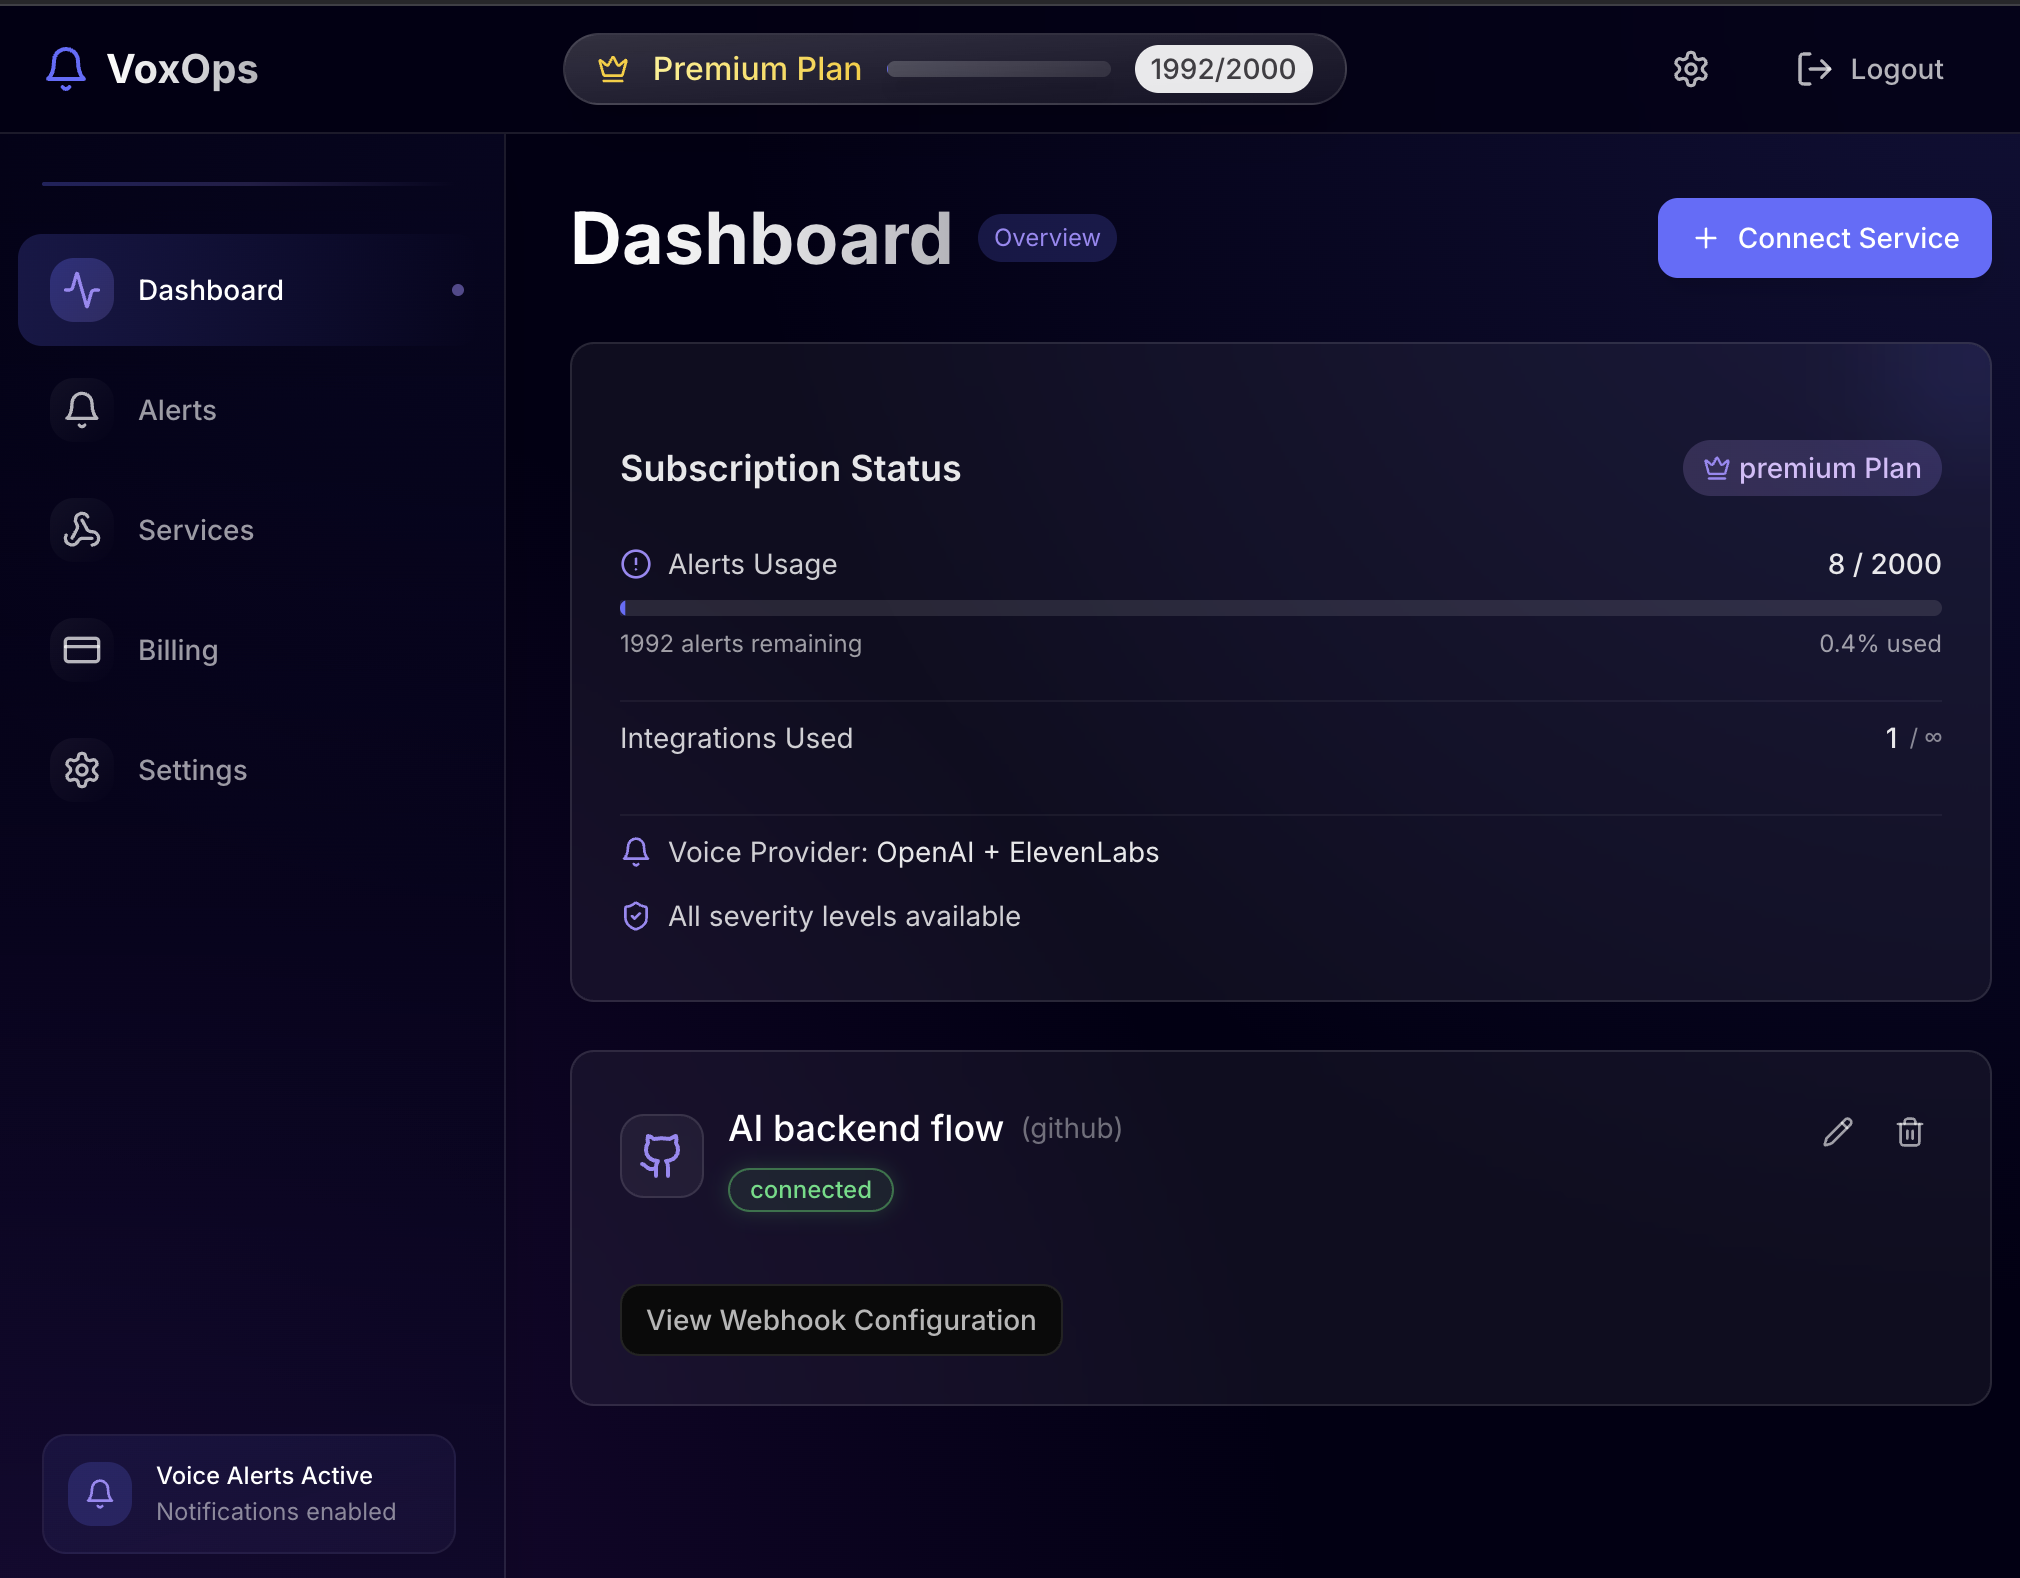
Task: Click the header Premium Plan usage bar
Action: click(998, 69)
